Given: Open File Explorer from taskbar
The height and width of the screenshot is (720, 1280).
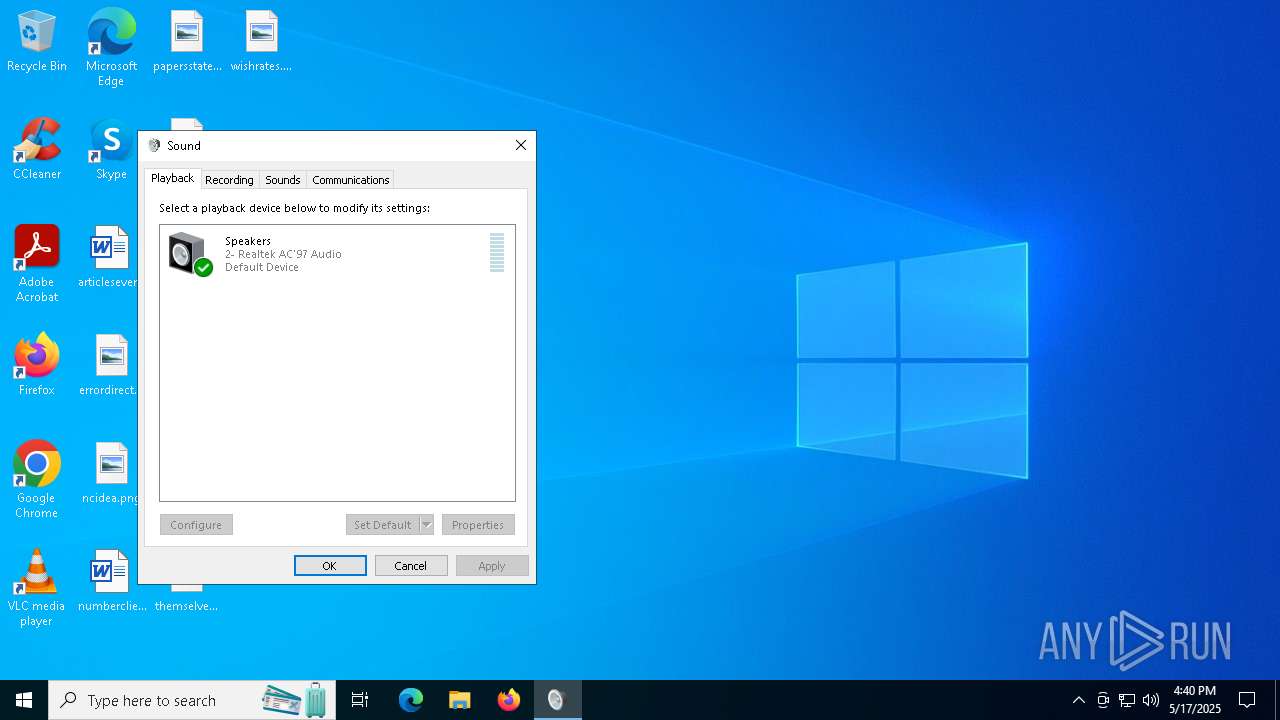Looking at the screenshot, I should (x=460, y=700).
